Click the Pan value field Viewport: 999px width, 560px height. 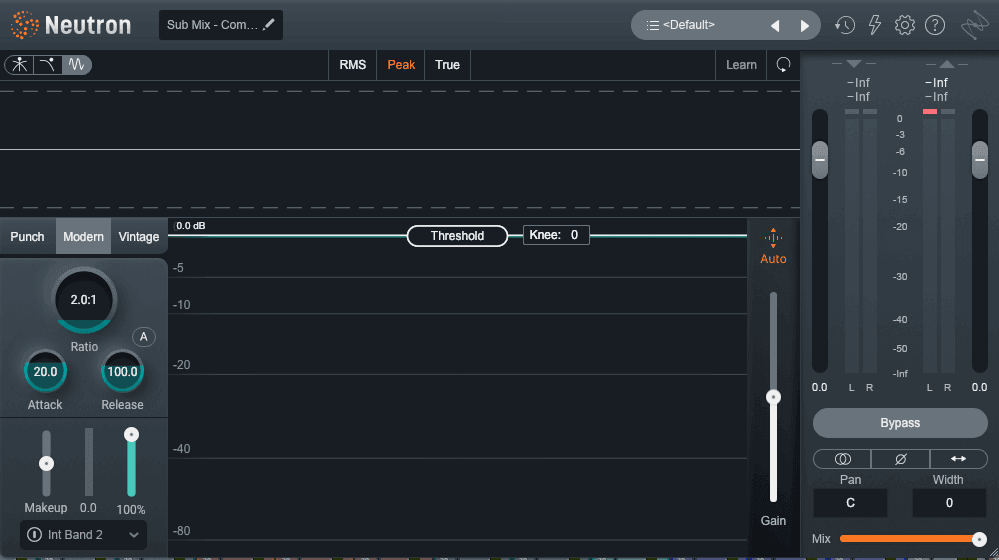pyautogui.click(x=850, y=503)
